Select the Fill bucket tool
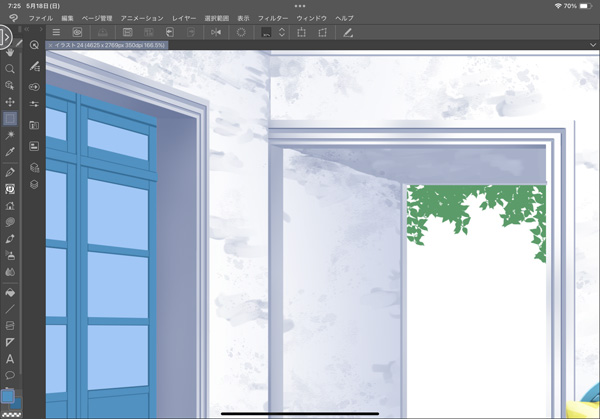Image resolution: width=600 pixels, height=419 pixels. click(10, 293)
